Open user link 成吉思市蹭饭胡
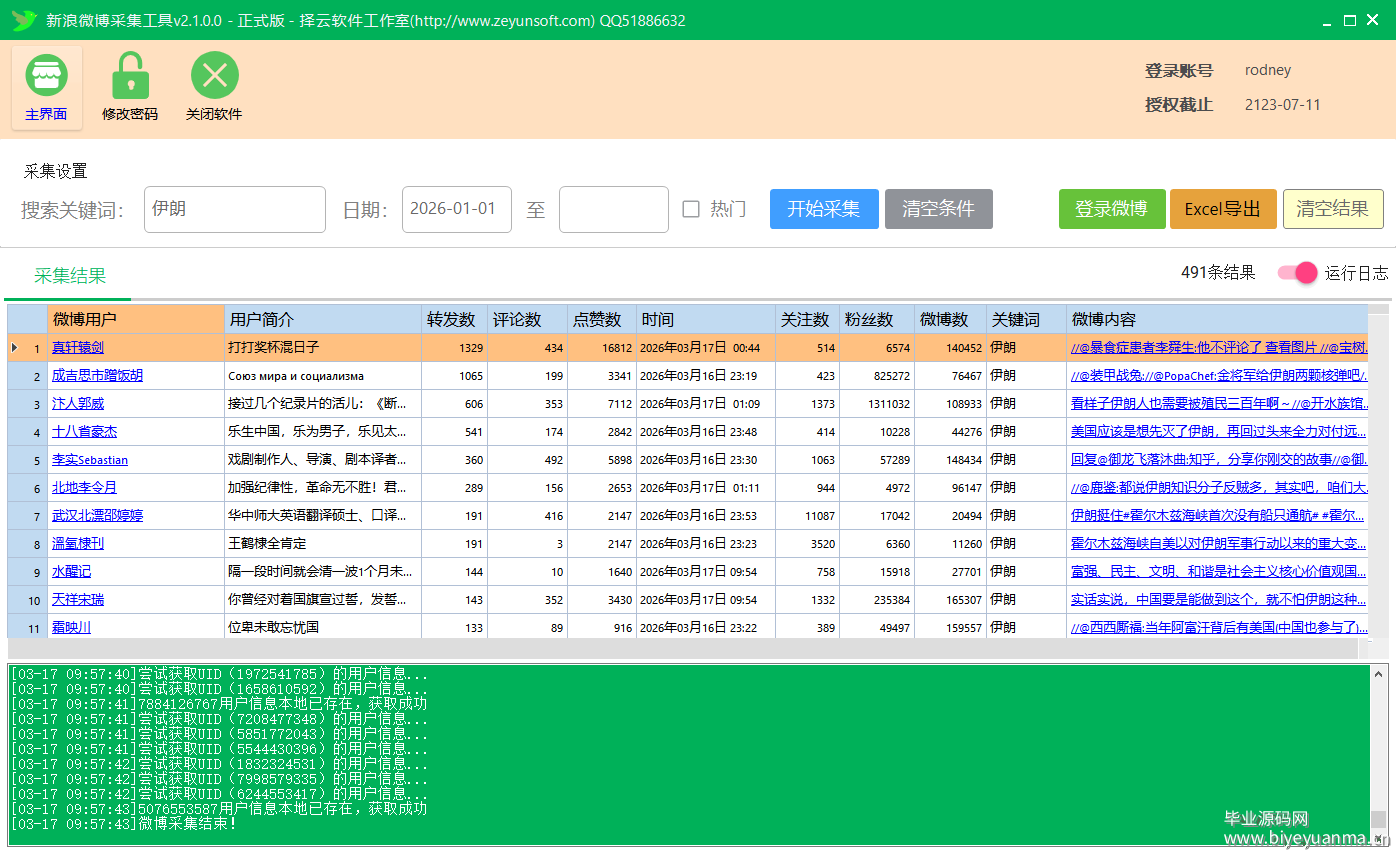The height and width of the screenshot is (854, 1396). point(97,376)
